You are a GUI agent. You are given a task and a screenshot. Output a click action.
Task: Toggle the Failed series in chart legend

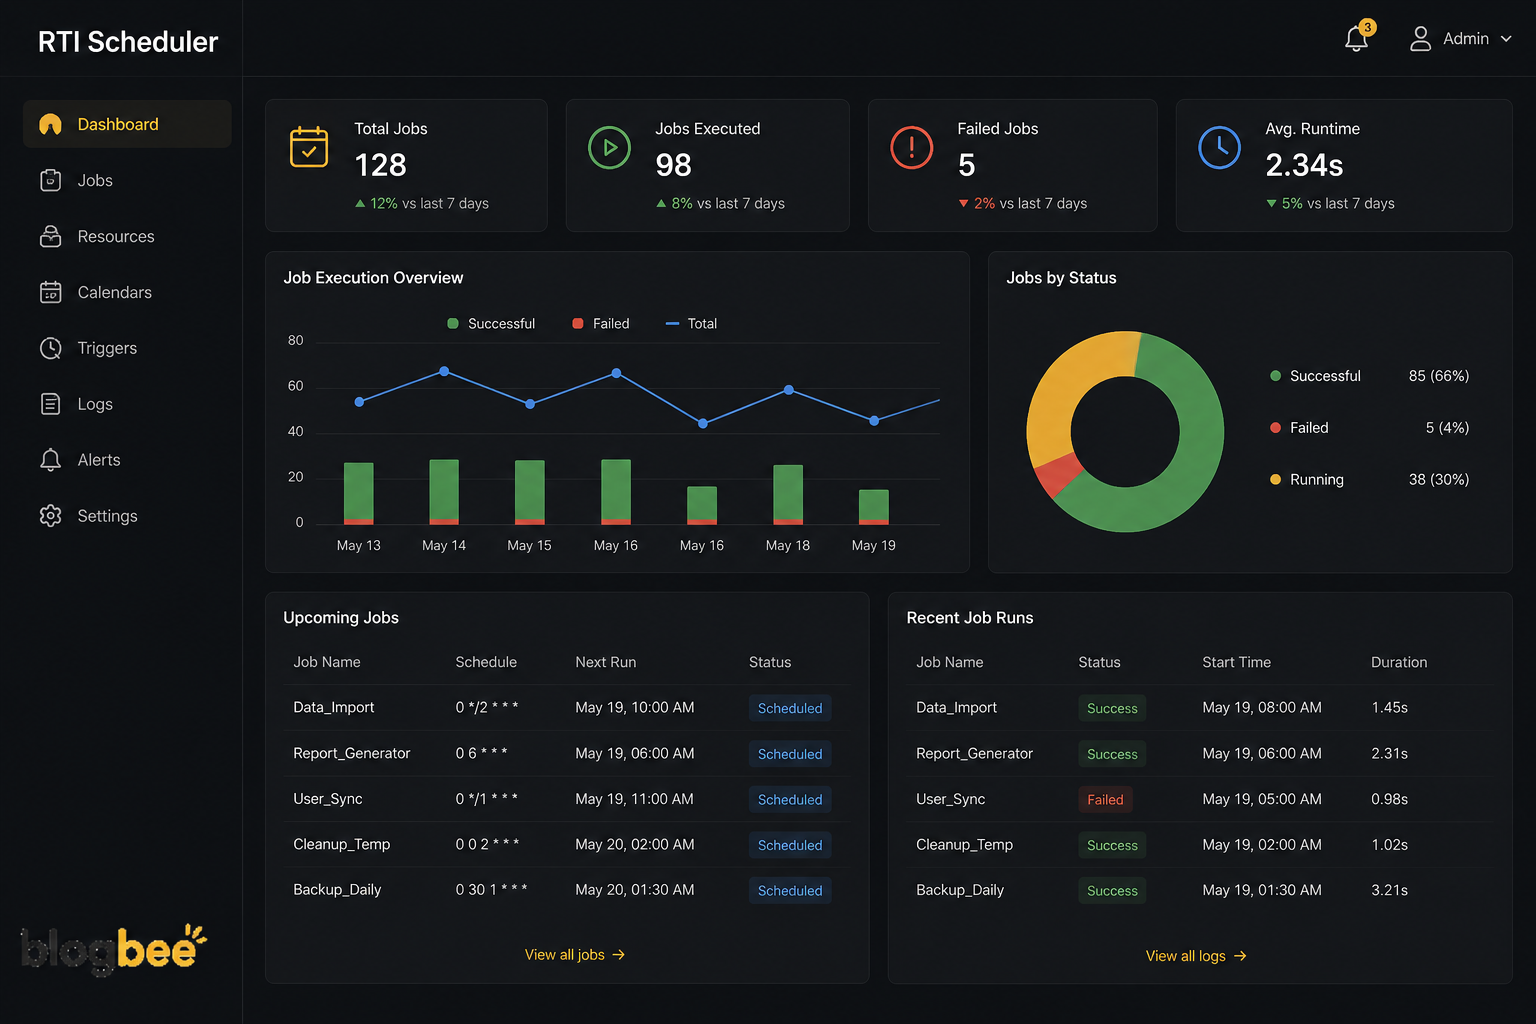point(601,324)
